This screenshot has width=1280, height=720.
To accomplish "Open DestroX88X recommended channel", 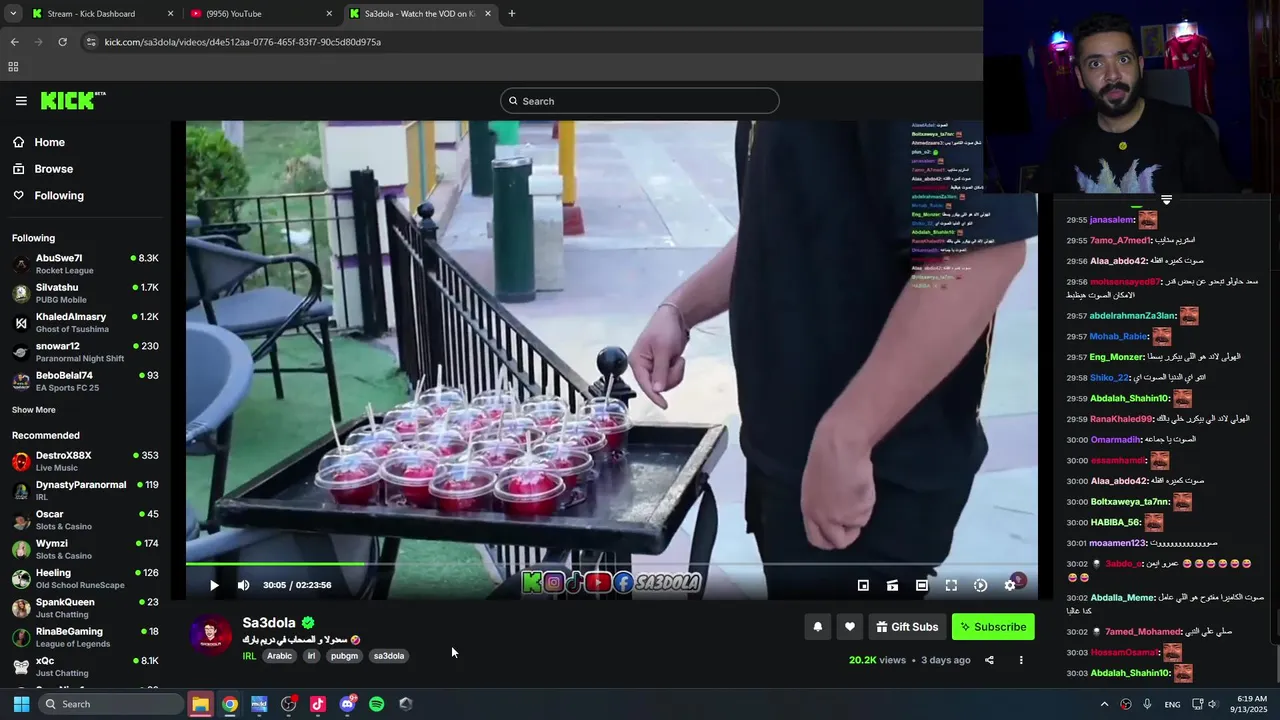I will (84, 461).
